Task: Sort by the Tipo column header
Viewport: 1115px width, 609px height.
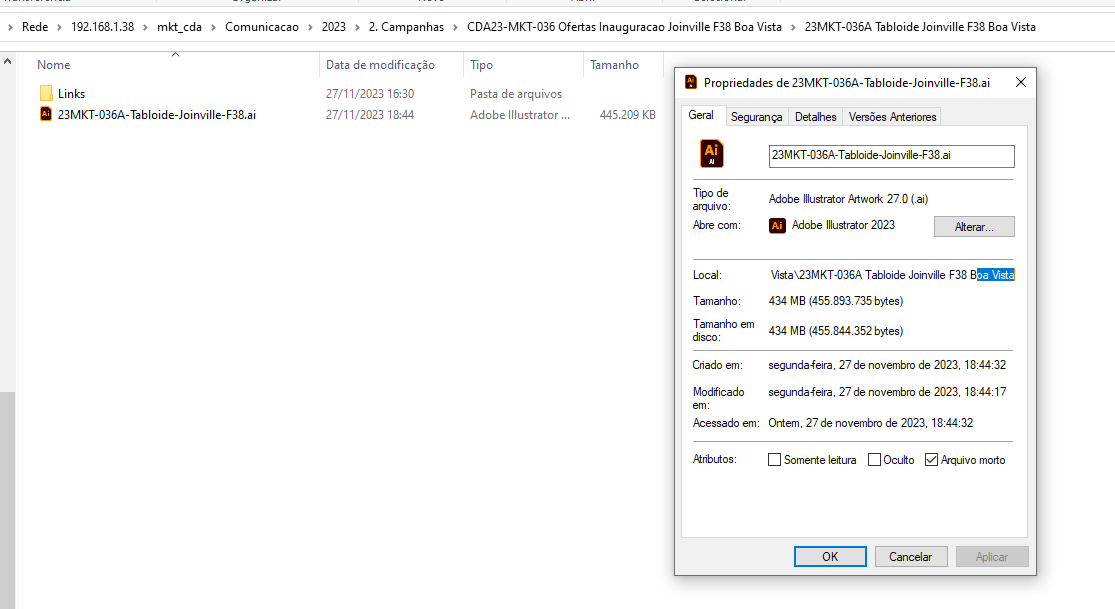Action: 523,65
